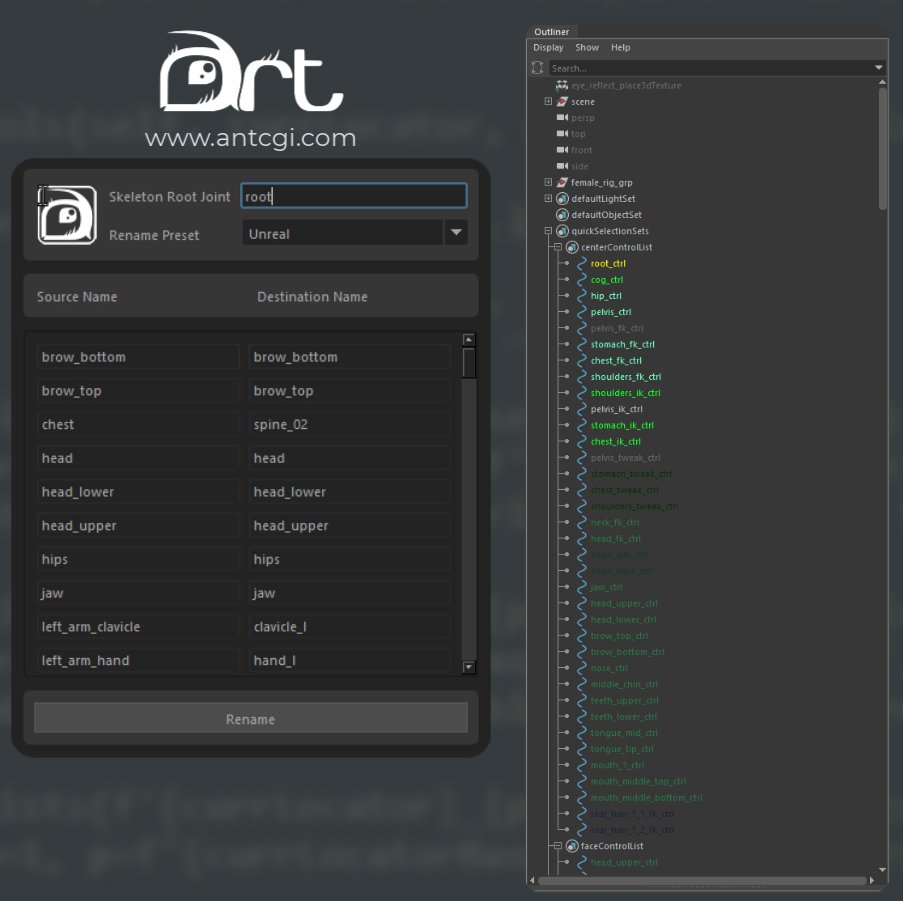Click the faceControlList set icon

click(572, 846)
